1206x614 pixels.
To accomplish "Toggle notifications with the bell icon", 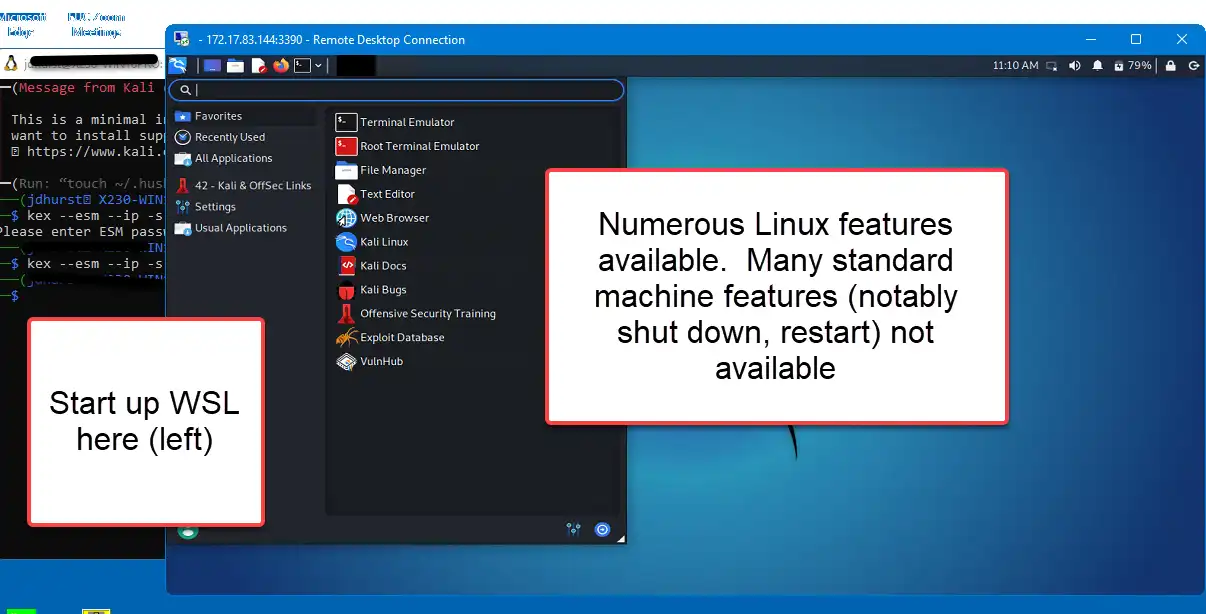I will tap(1097, 65).
